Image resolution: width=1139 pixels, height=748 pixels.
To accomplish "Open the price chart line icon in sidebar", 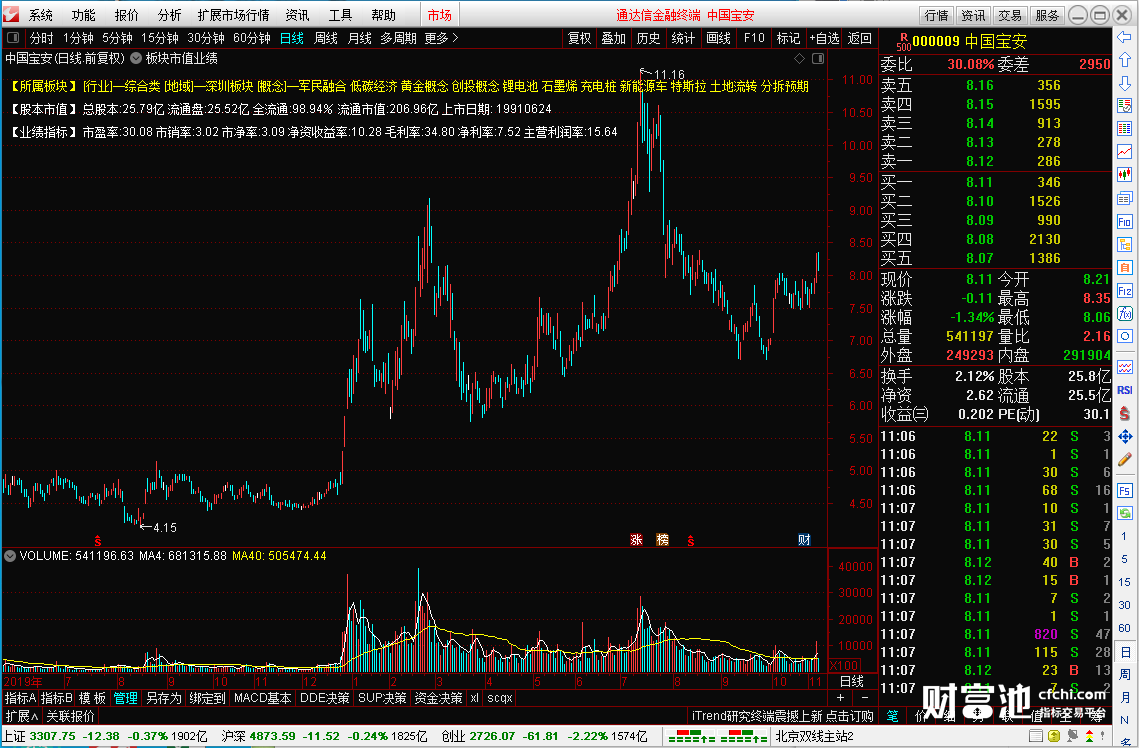I will 1124,151.
